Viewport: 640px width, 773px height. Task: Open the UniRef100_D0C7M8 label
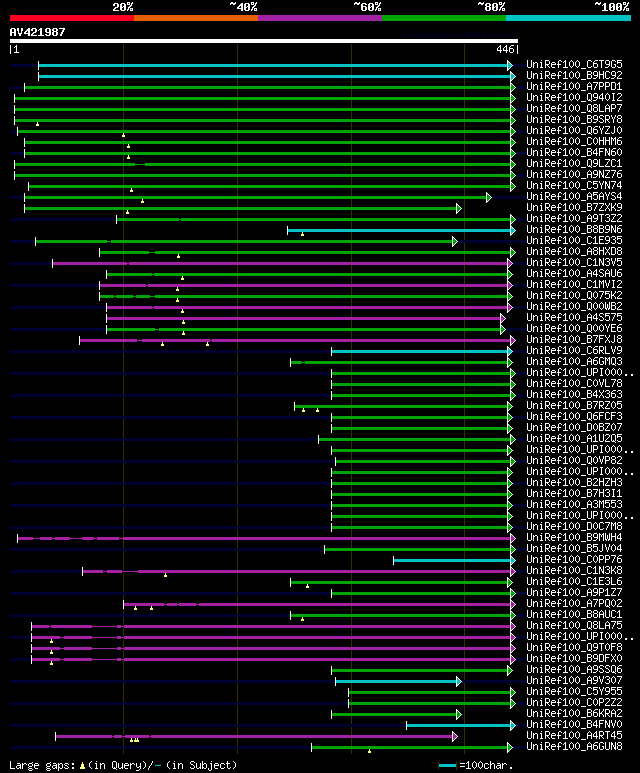(x=574, y=526)
